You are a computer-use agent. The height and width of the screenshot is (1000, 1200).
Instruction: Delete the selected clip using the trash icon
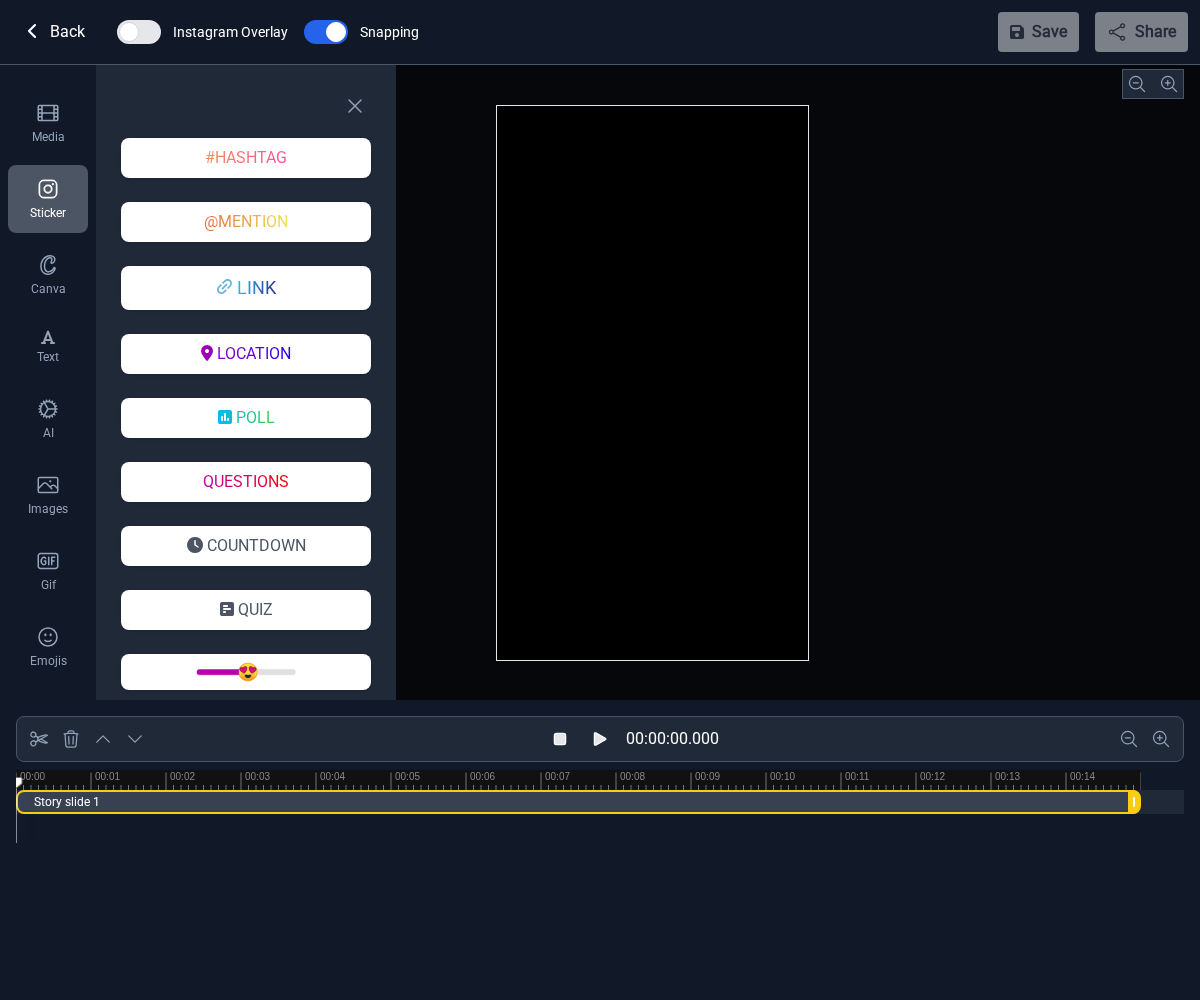(x=70, y=739)
